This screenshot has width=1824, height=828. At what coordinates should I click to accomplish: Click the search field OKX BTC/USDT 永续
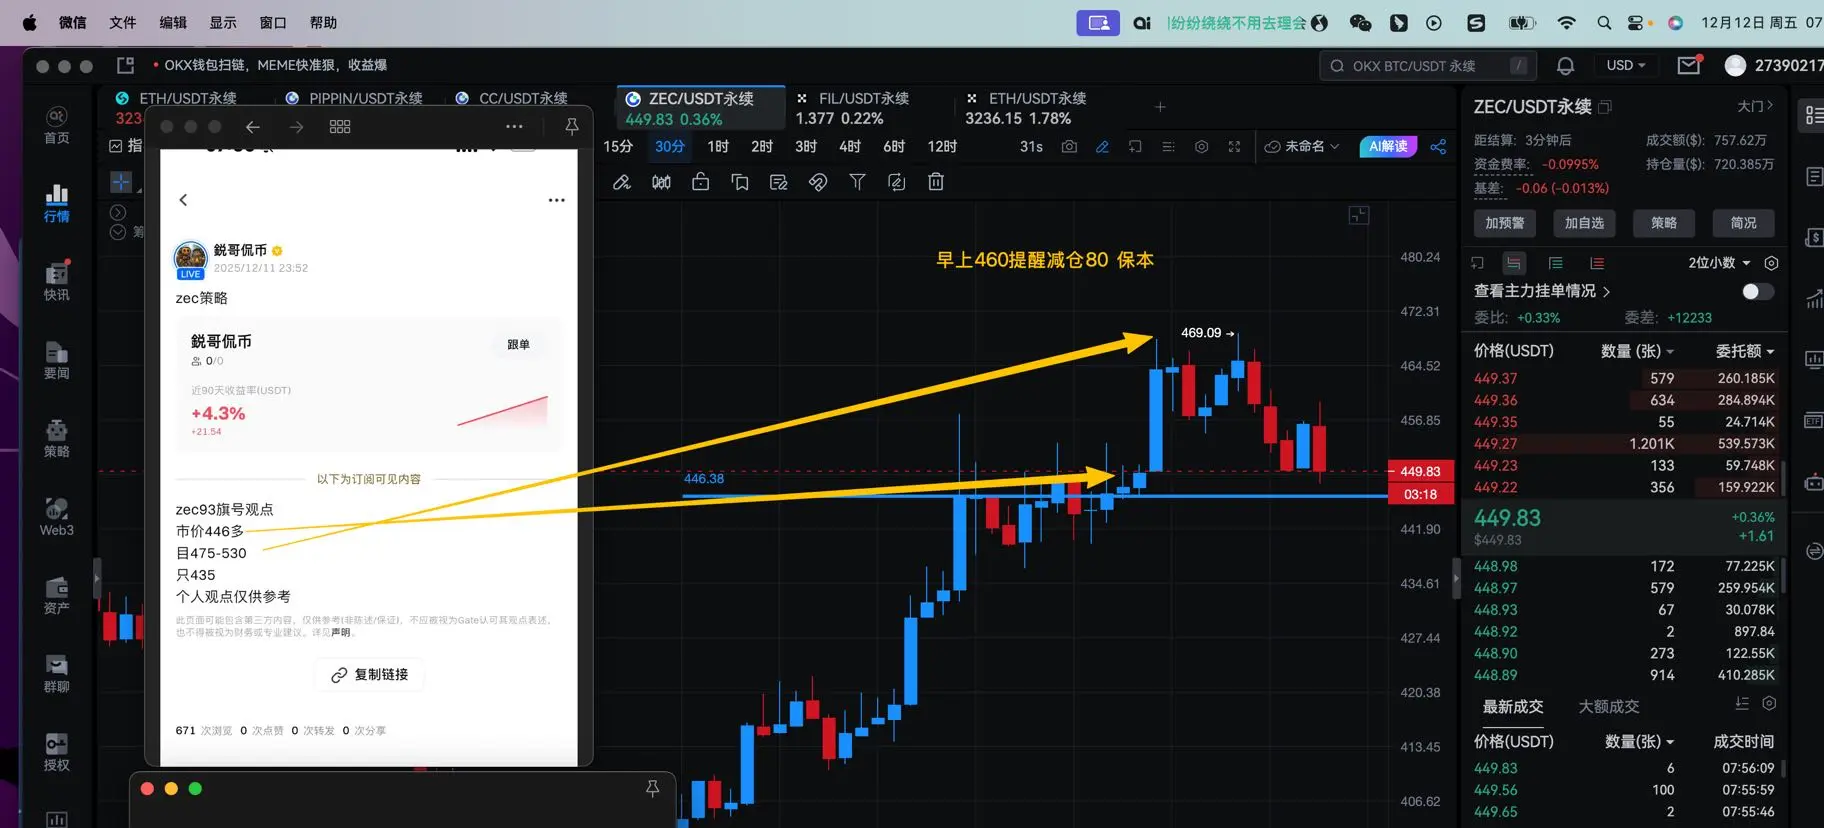coord(1430,66)
